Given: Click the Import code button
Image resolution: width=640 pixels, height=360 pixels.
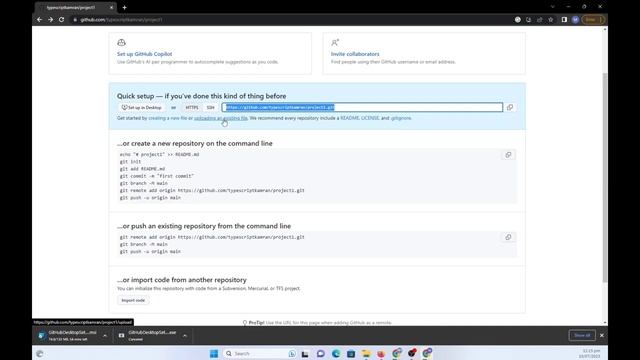Looking at the screenshot, I should (133, 300).
